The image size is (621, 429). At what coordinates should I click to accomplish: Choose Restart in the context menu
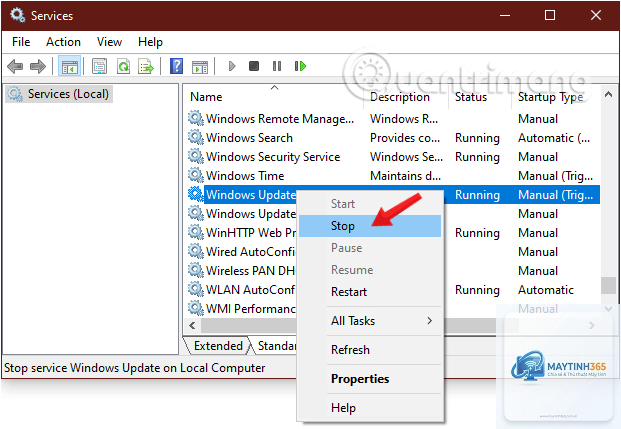(x=370, y=292)
